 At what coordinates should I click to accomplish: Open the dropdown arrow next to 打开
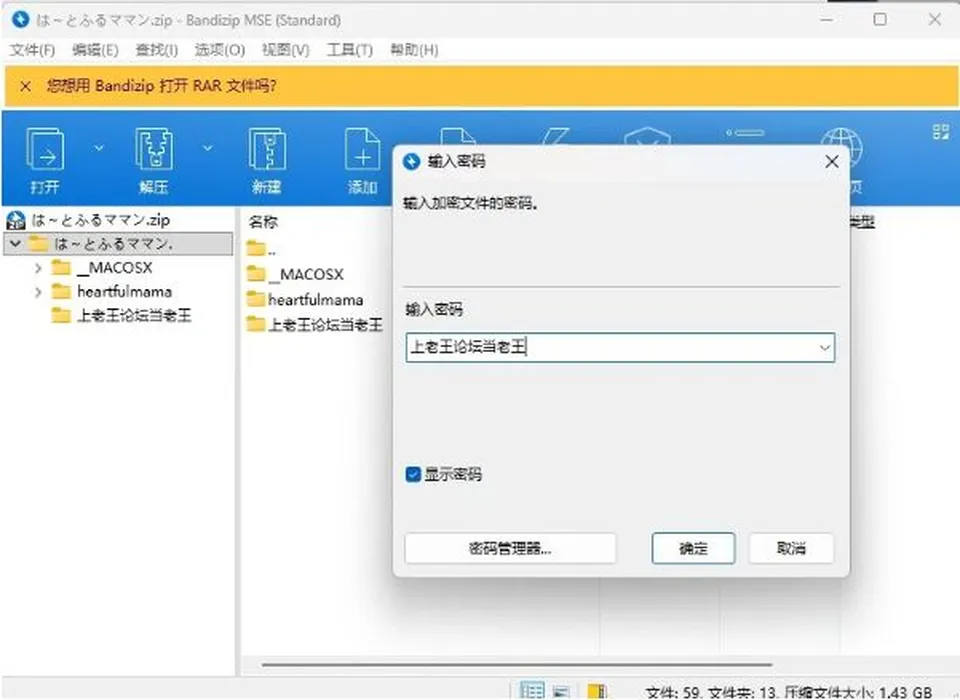(99, 148)
